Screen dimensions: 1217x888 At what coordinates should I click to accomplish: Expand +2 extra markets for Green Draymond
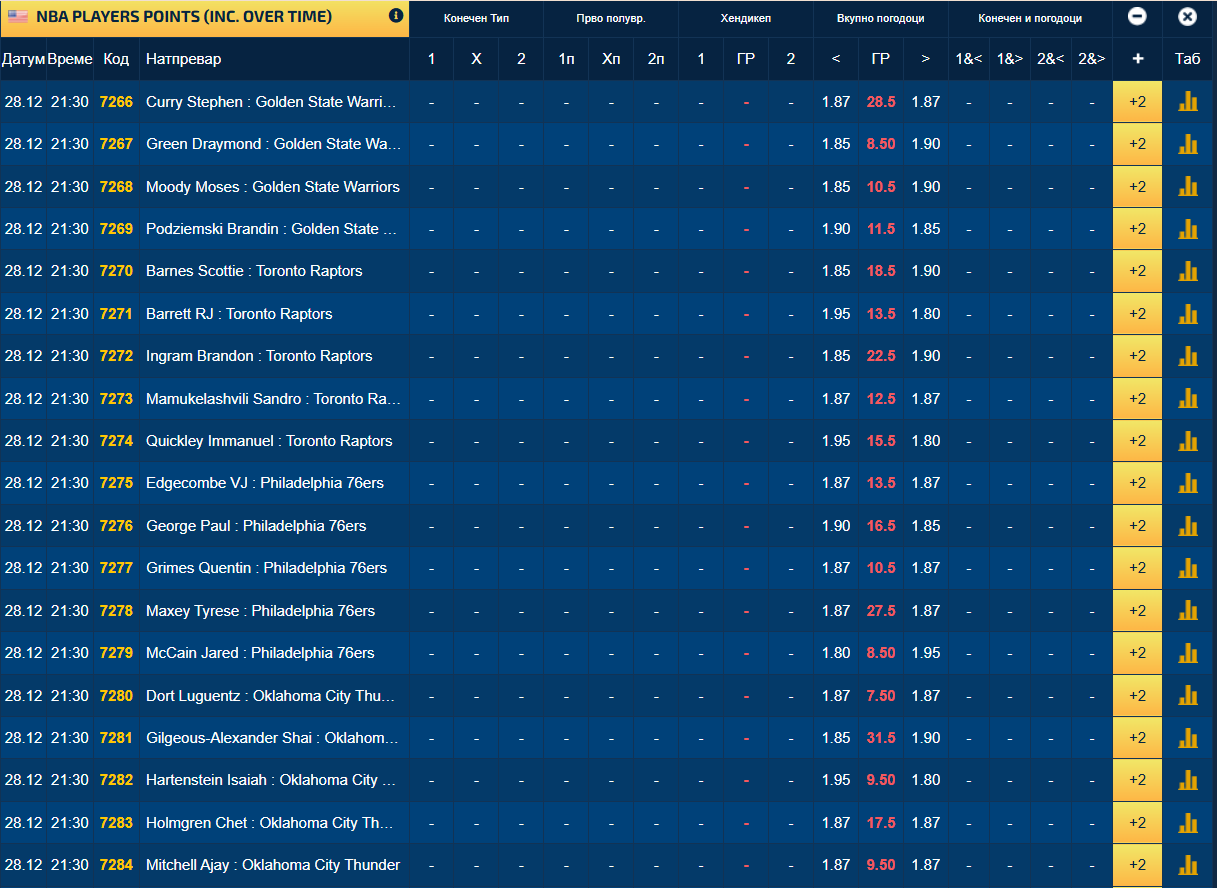(1137, 144)
